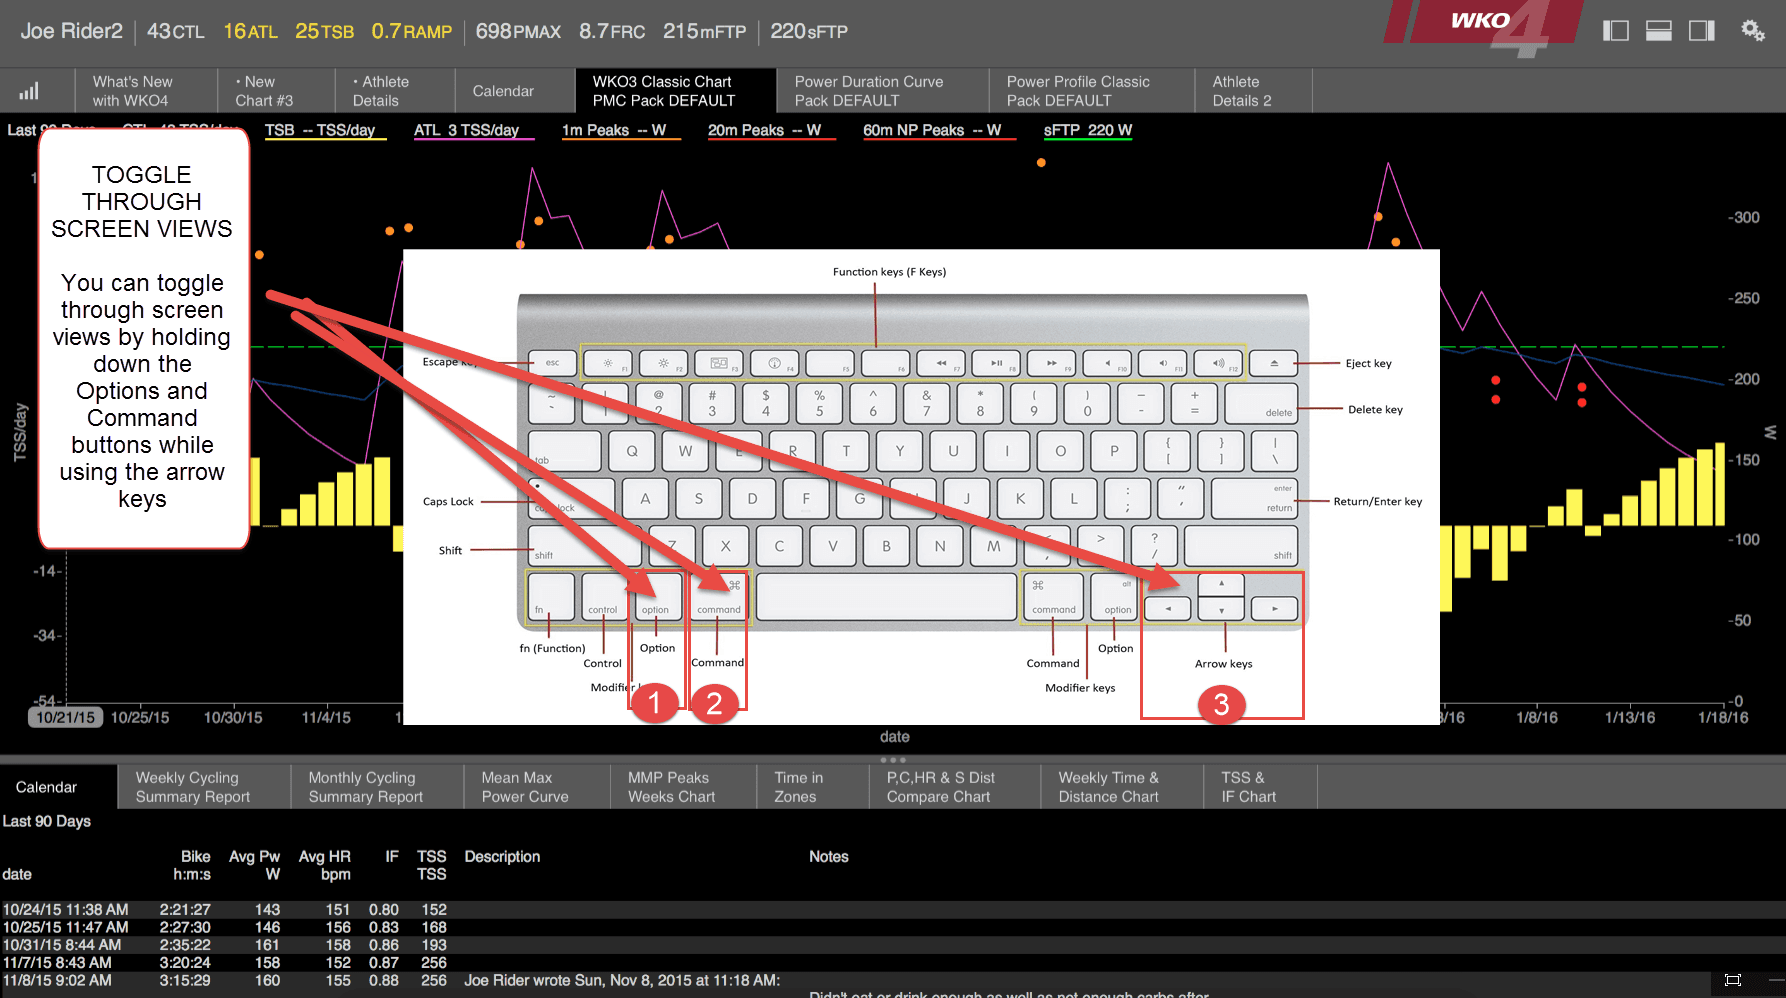
Task: Click the Joe Rider wrote description text
Action: coord(622,981)
